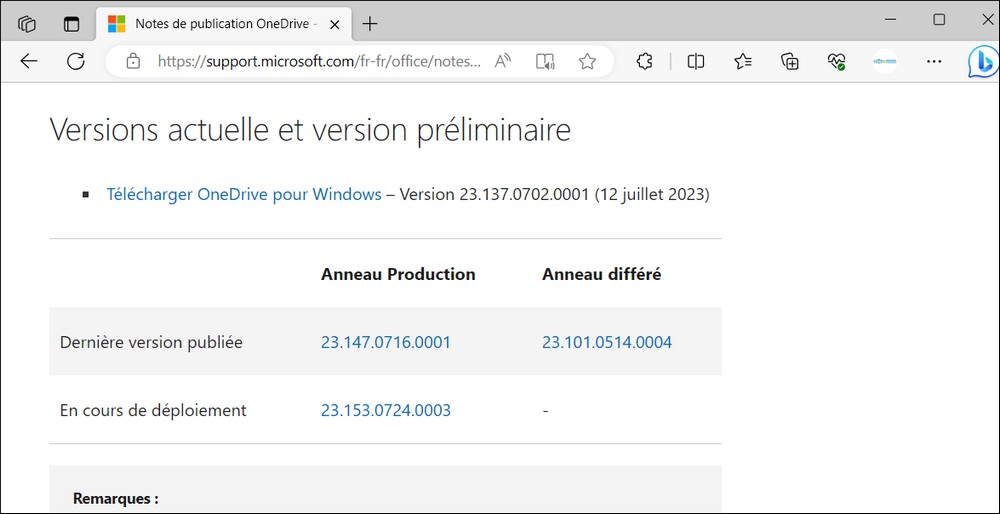The image size is (1000, 514).
Task: Select the Notes de publication OneDrive tab
Action: pyautogui.click(x=223, y=24)
